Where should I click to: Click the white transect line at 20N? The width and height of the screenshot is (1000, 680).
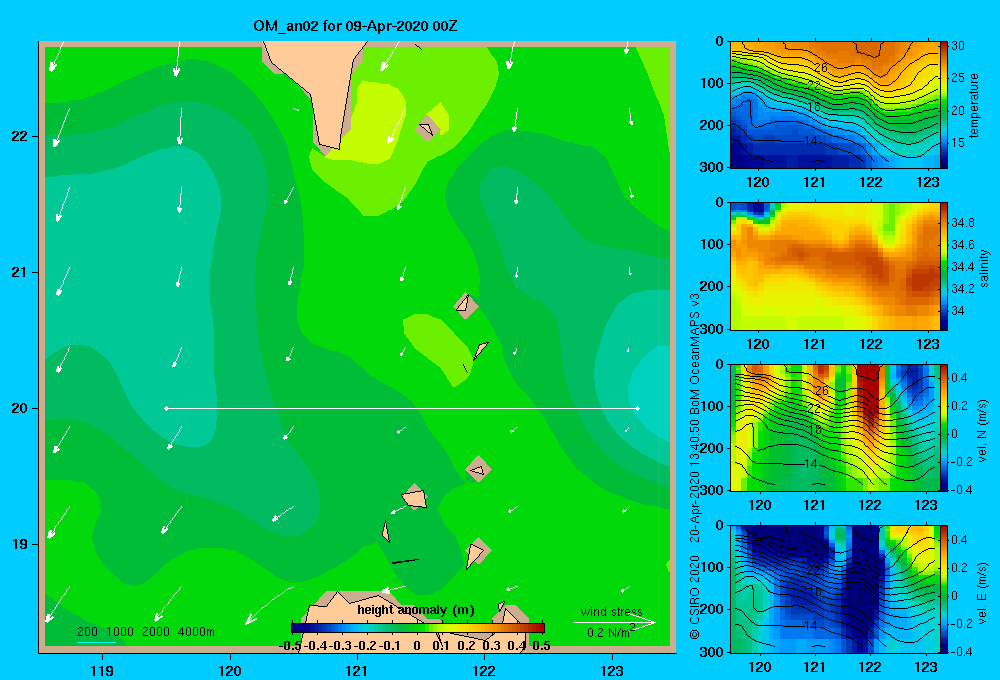click(402, 408)
